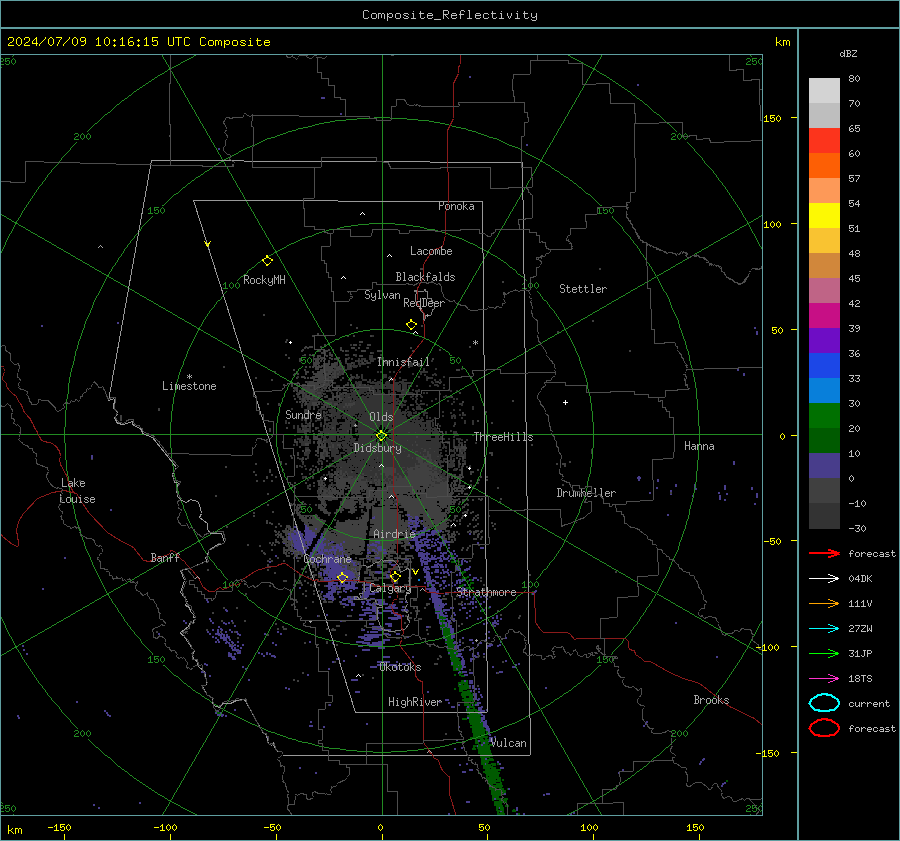Click the current legend label
Screen dimensions: 900x841
point(869,703)
